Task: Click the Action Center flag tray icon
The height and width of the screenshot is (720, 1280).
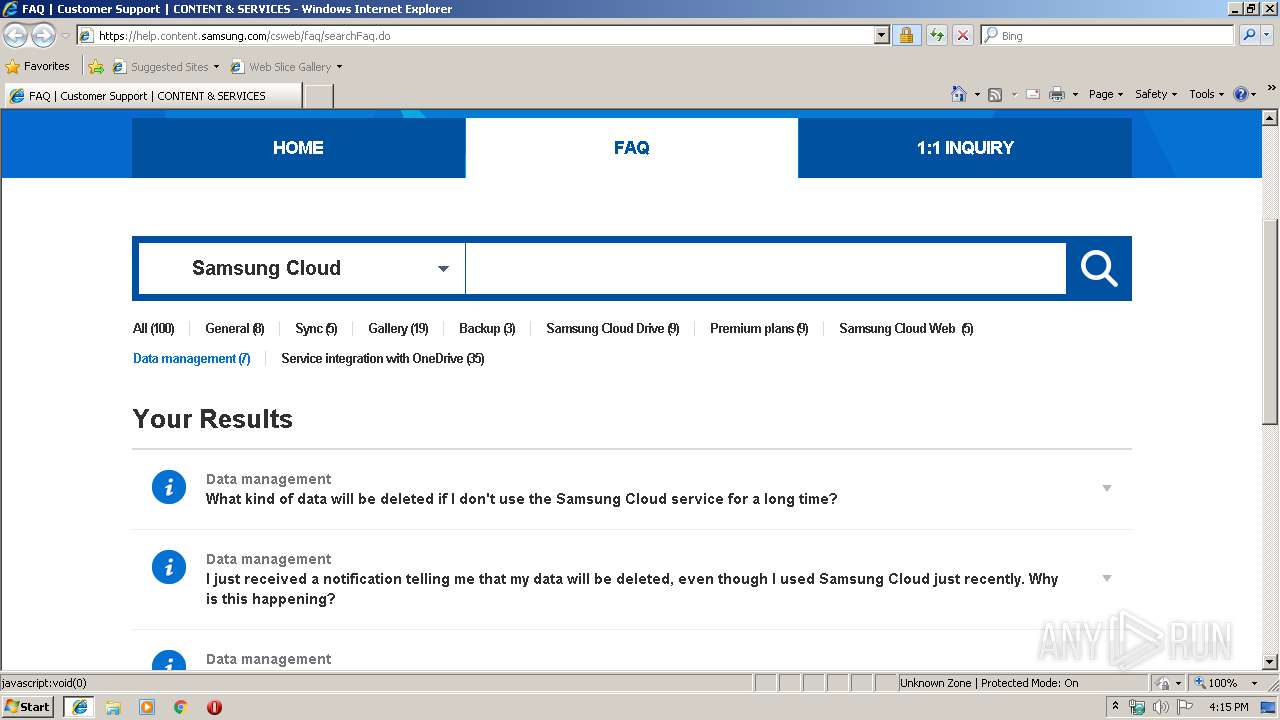Action: tap(1184, 707)
